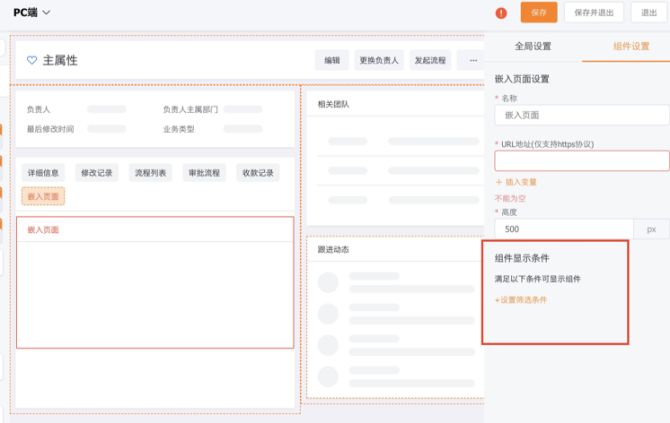Click the 退出 button

click(650, 13)
